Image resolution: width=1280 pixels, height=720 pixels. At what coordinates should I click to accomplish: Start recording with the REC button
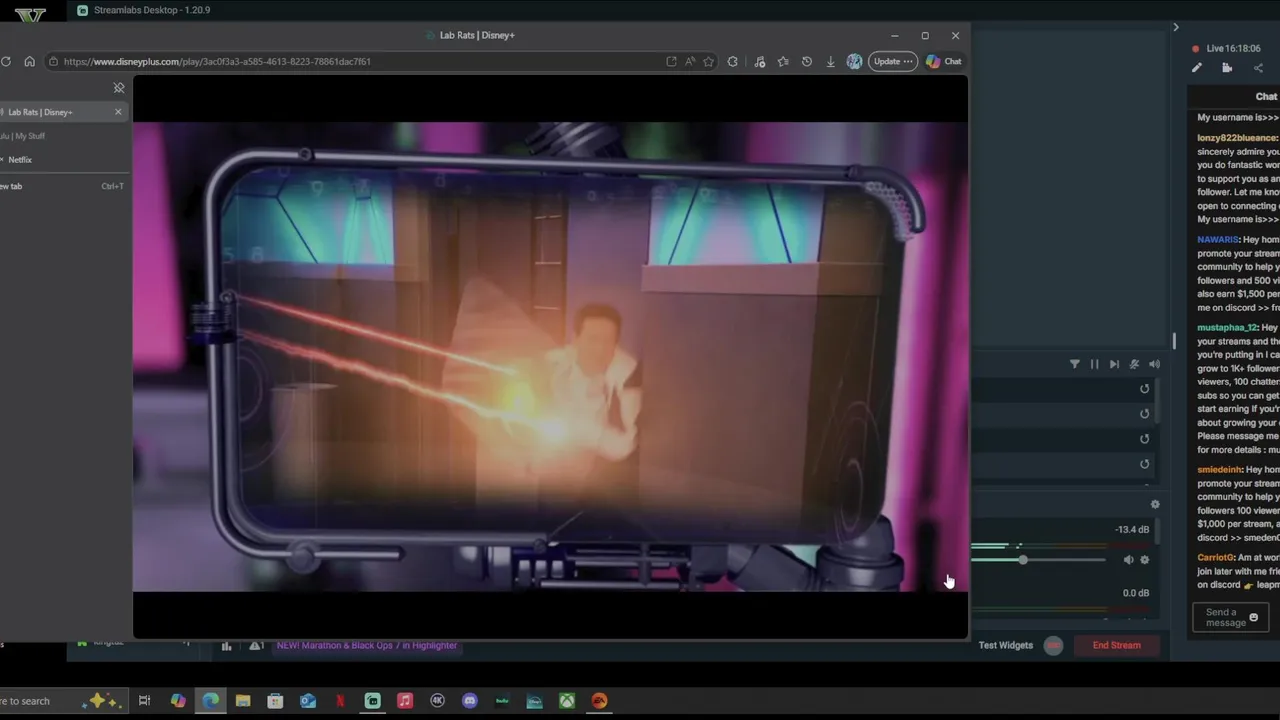pos(1053,645)
